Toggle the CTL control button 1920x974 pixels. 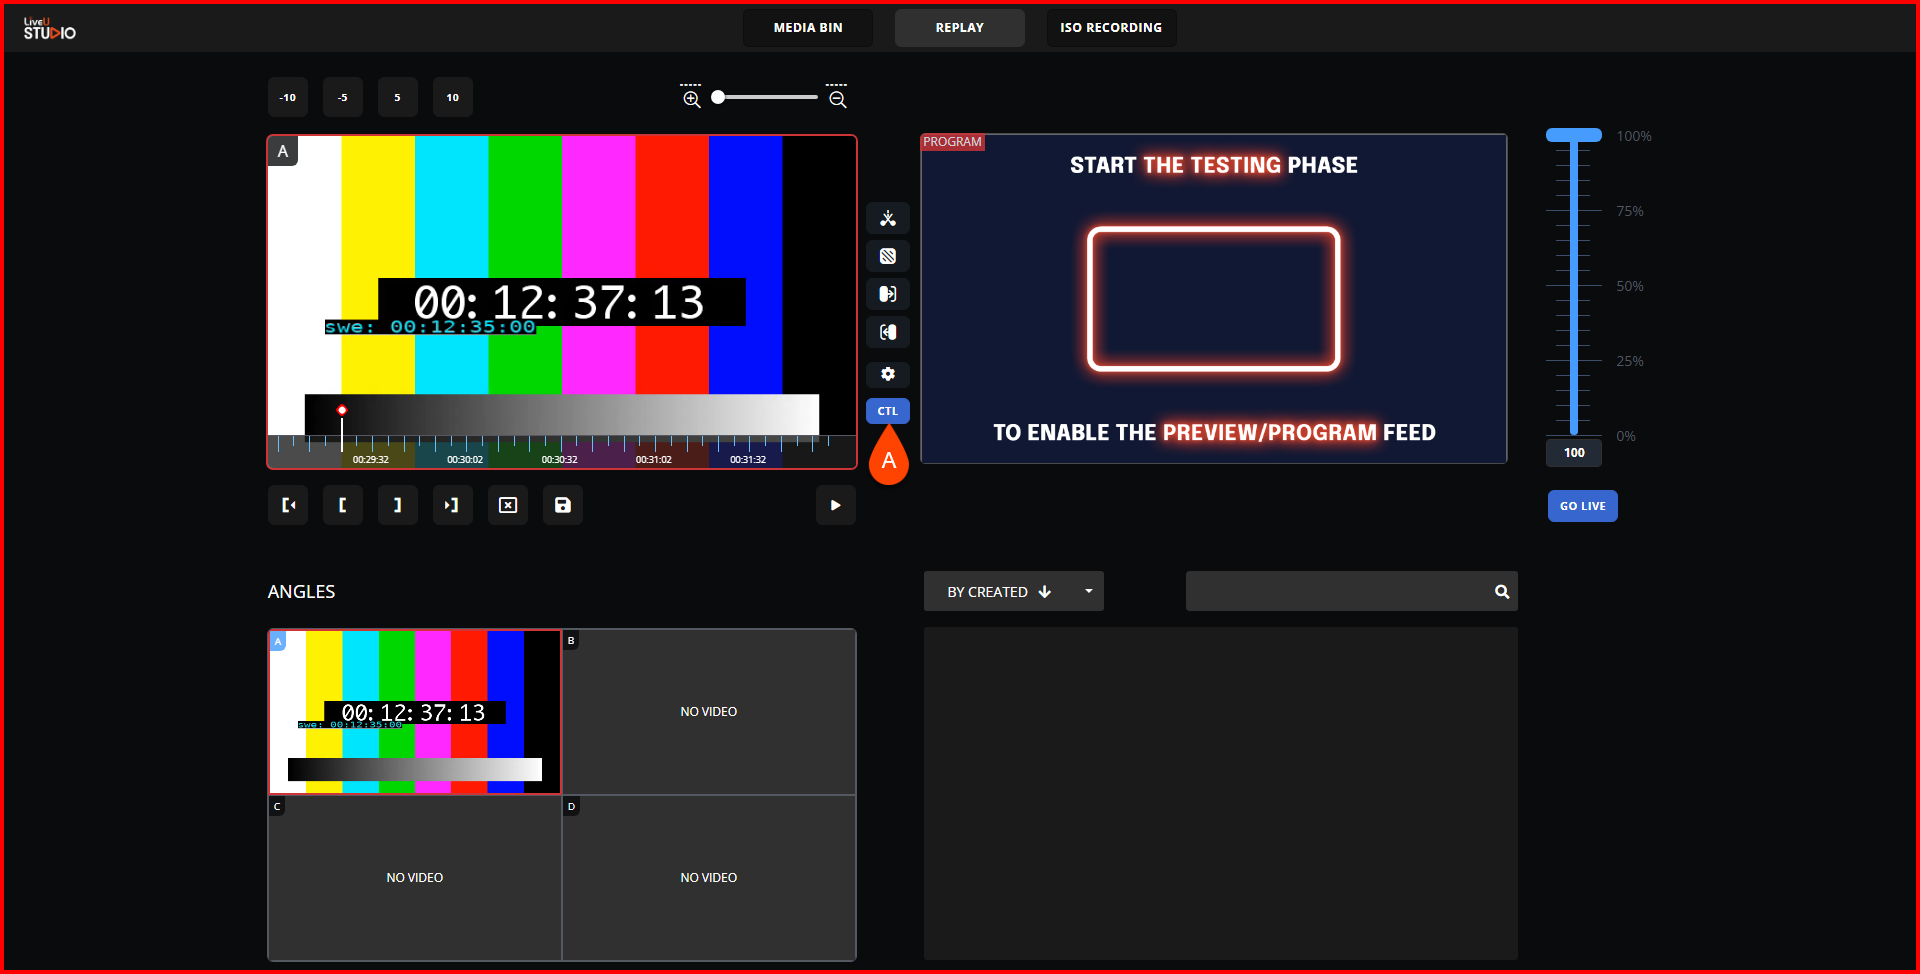coord(887,411)
